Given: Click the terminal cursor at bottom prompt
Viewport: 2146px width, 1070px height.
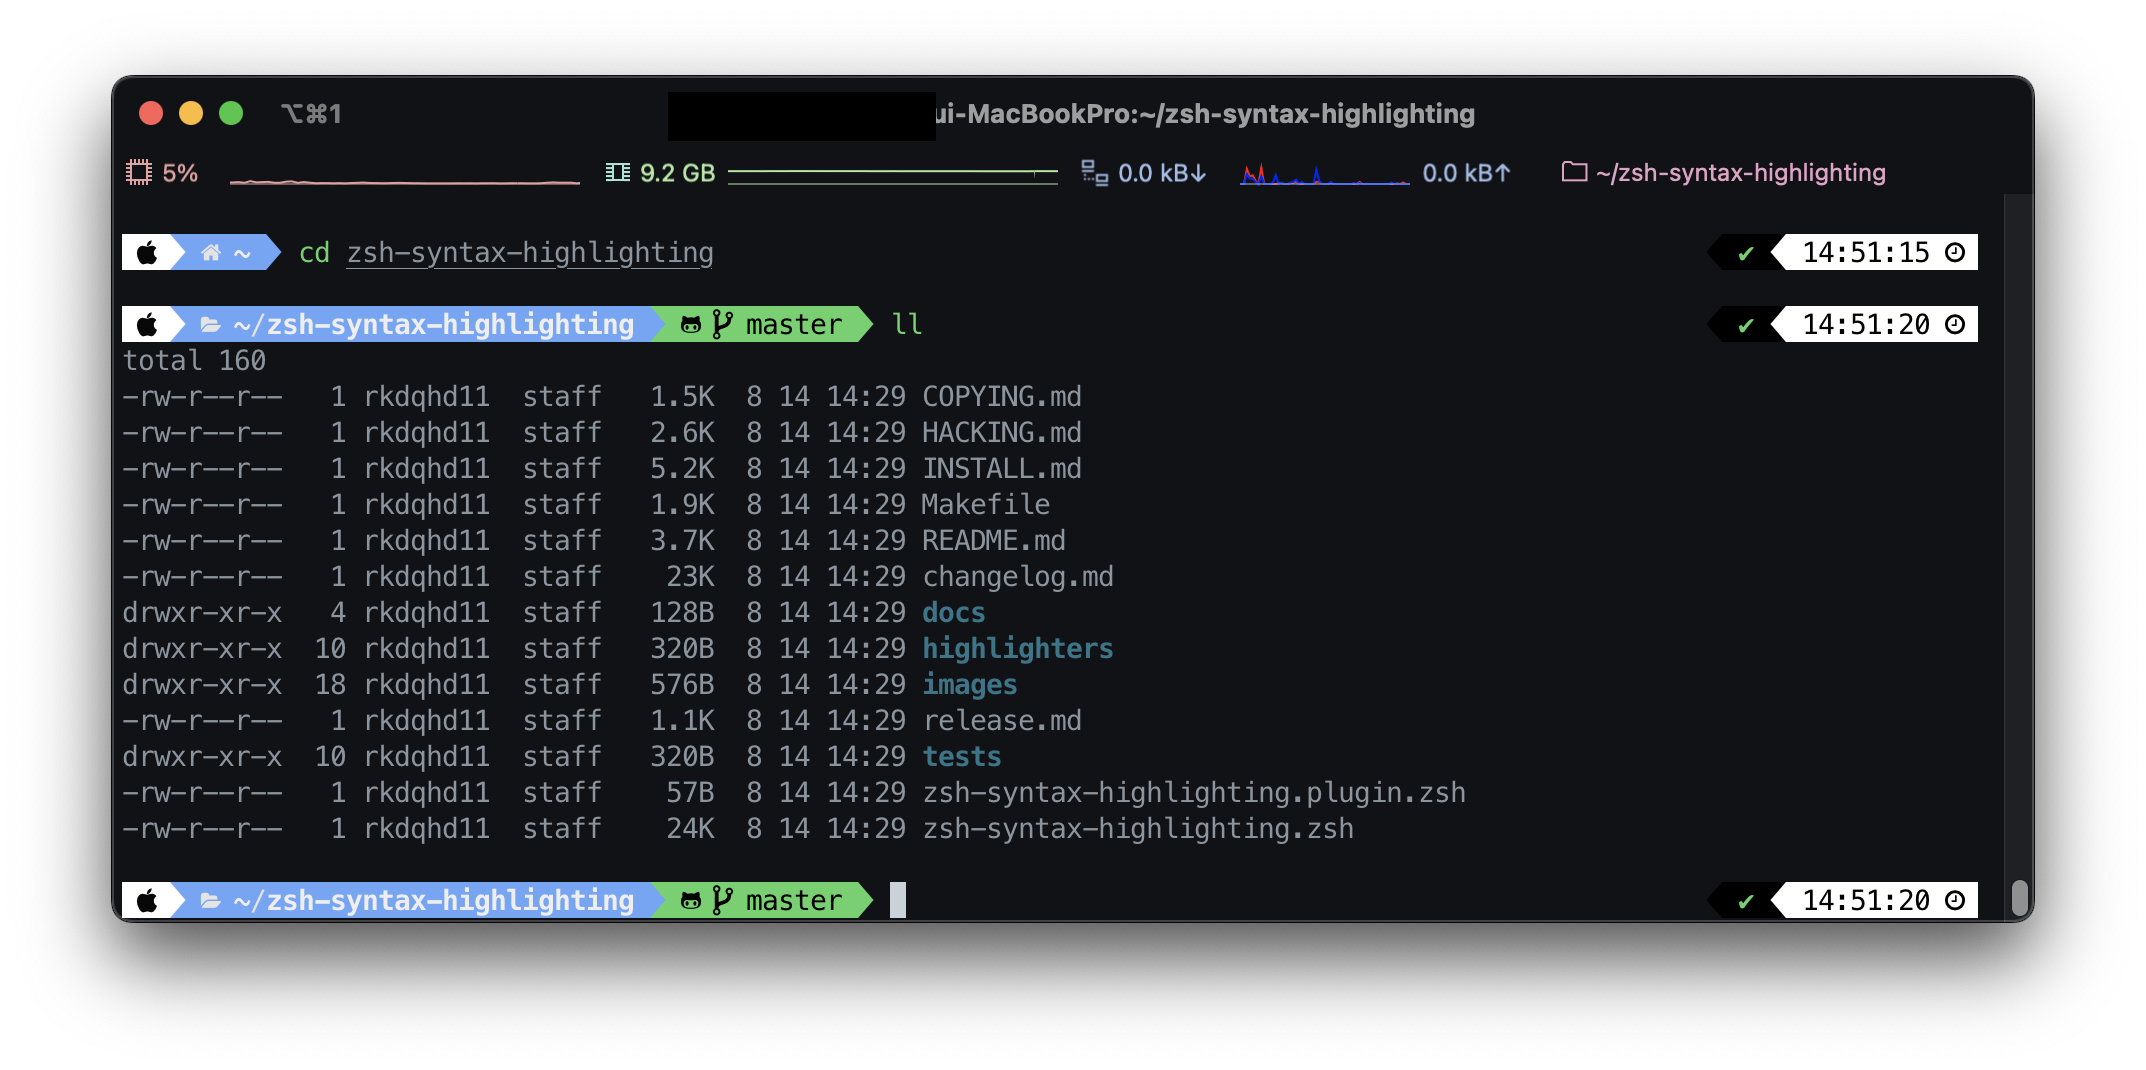Looking at the screenshot, I should coord(898,900).
